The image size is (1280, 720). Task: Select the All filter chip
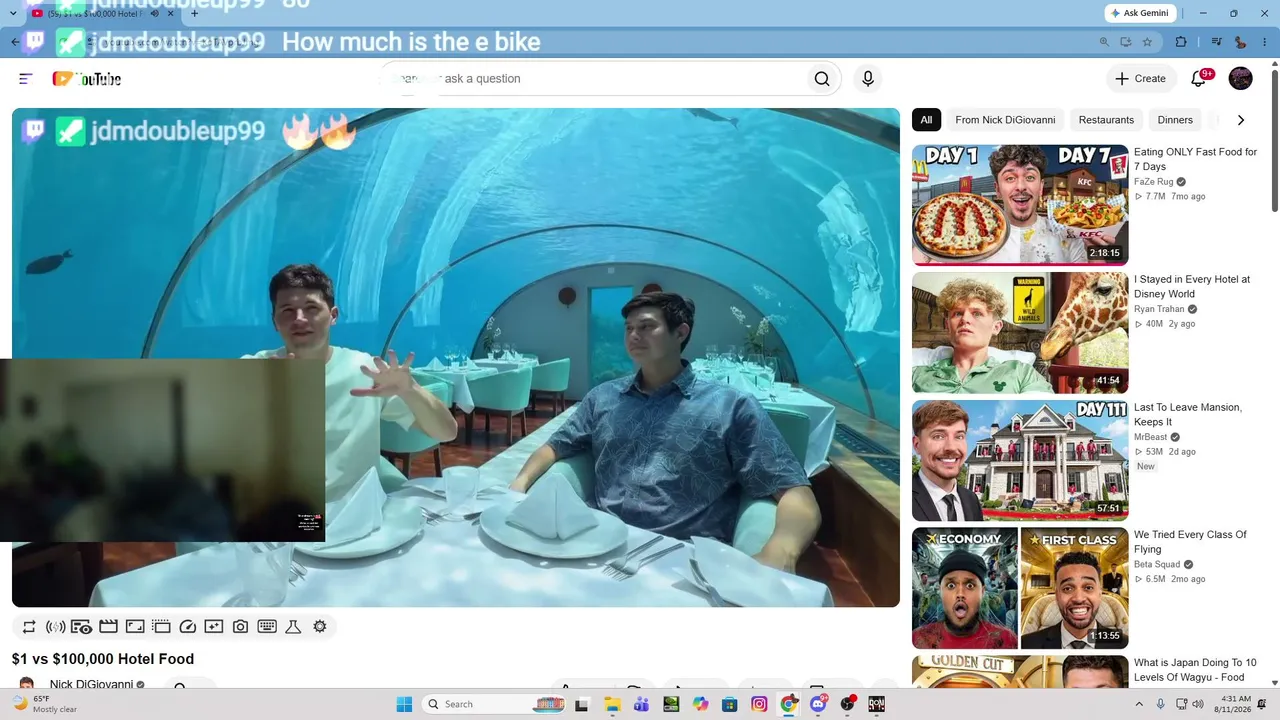pyautogui.click(x=926, y=120)
